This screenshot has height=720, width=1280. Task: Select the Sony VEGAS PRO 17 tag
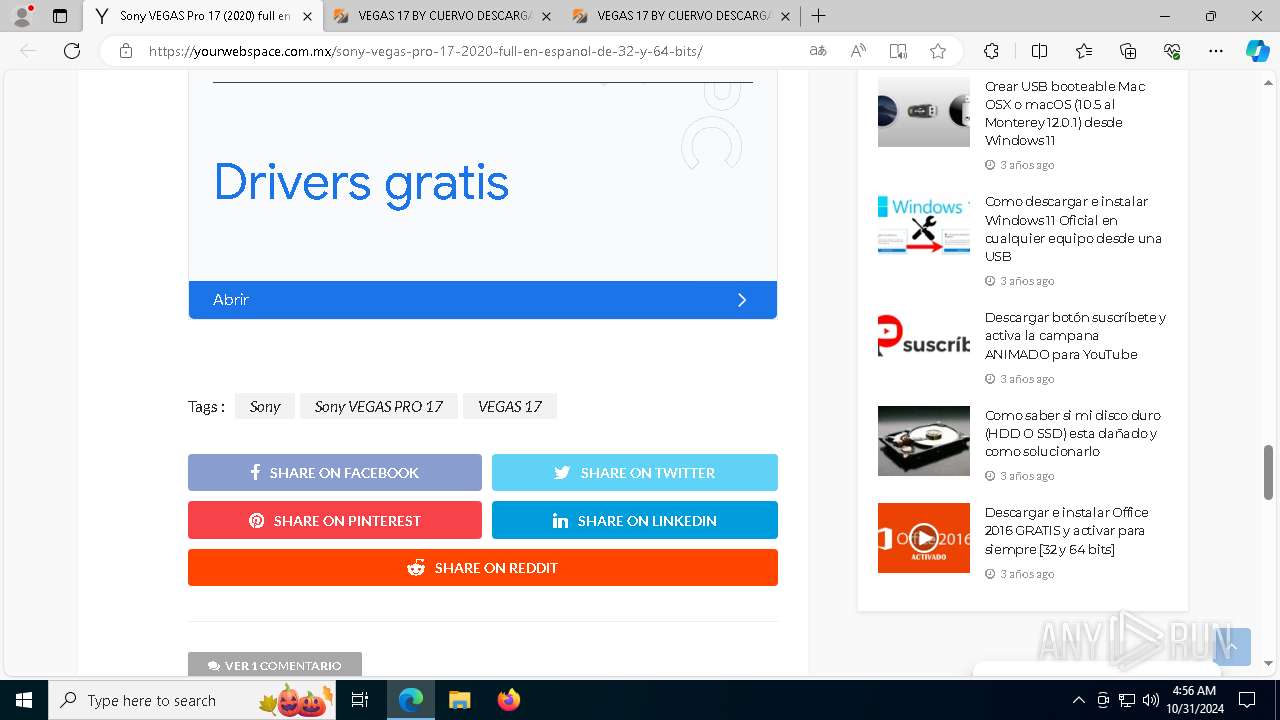[x=378, y=406]
